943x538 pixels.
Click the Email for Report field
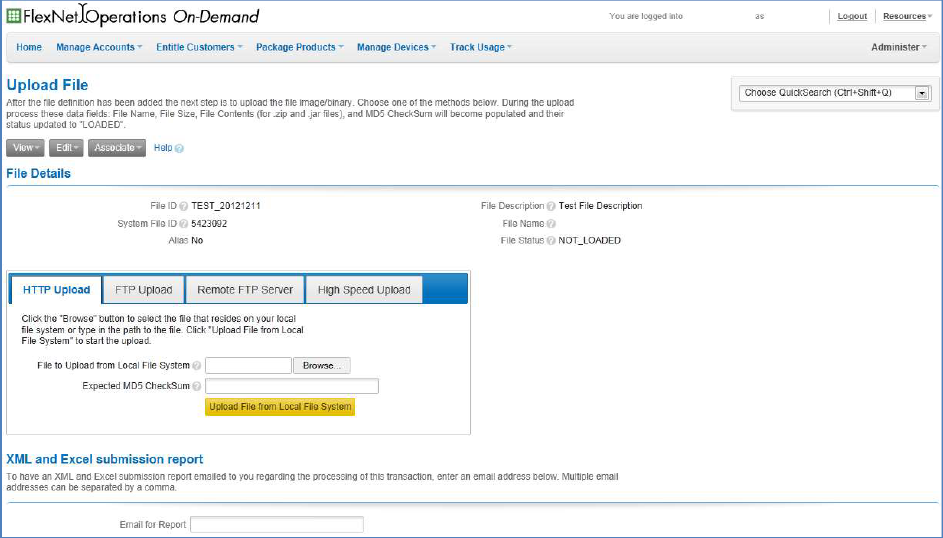click(x=277, y=524)
